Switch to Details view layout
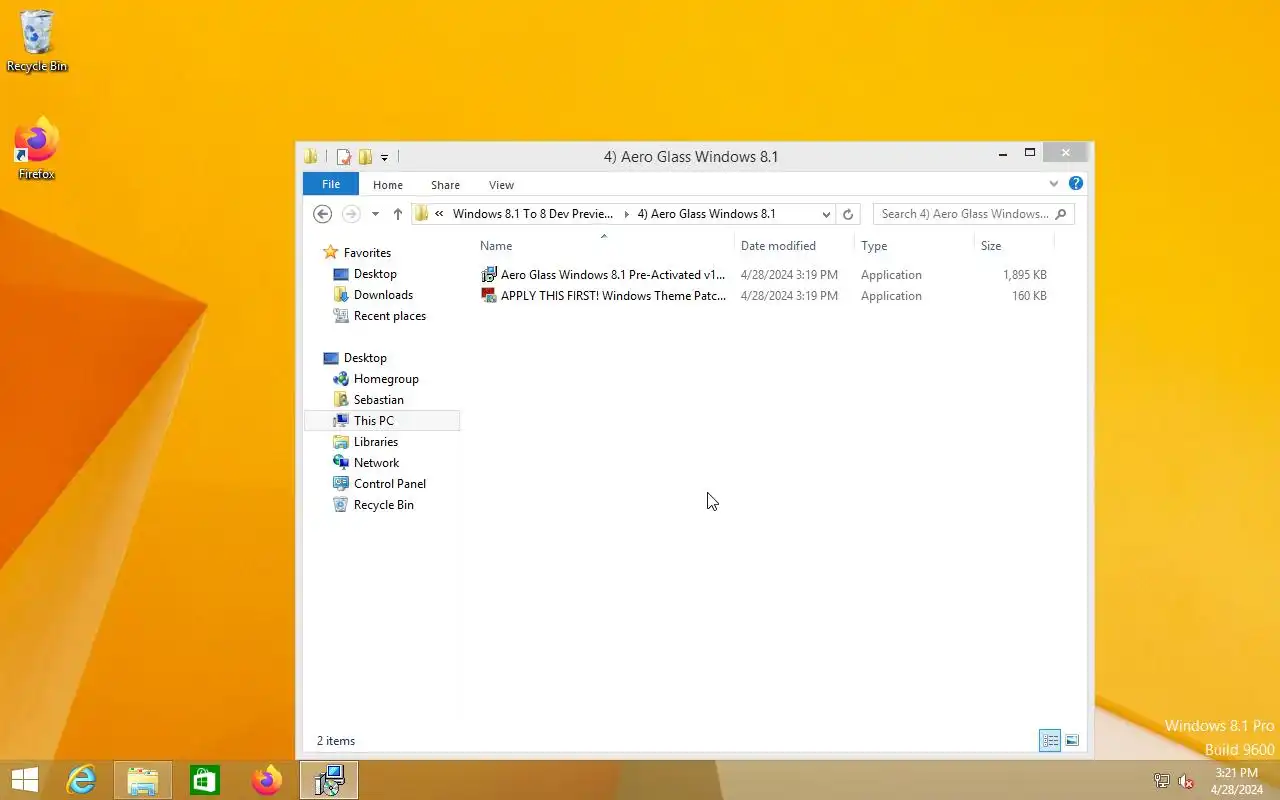 (x=1050, y=741)
